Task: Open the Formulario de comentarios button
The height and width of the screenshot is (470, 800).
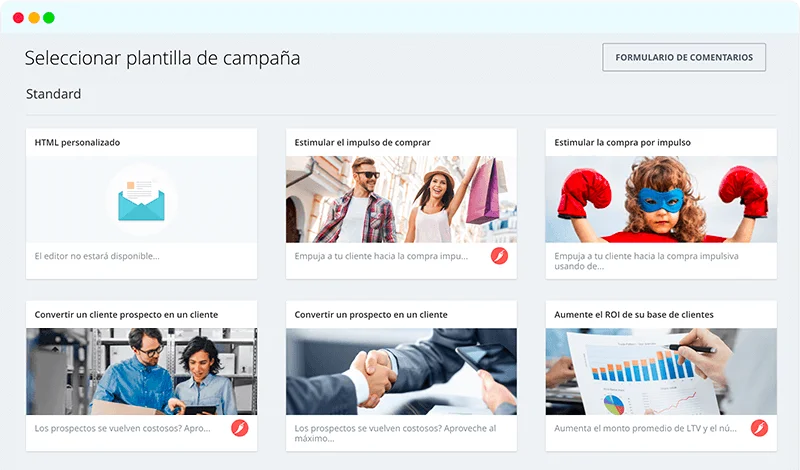Action: (x=684, y=57)
